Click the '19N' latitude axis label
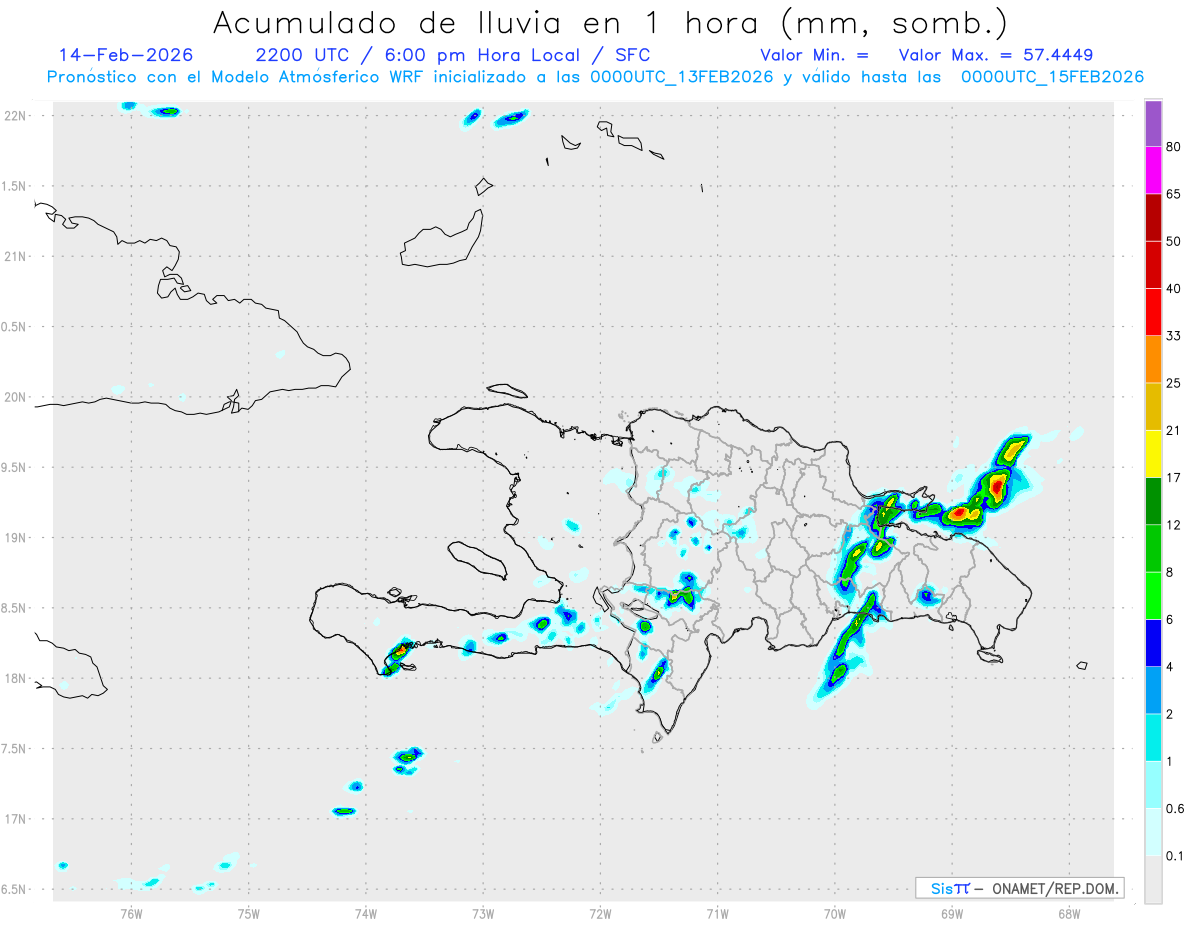 coord(15,538)
